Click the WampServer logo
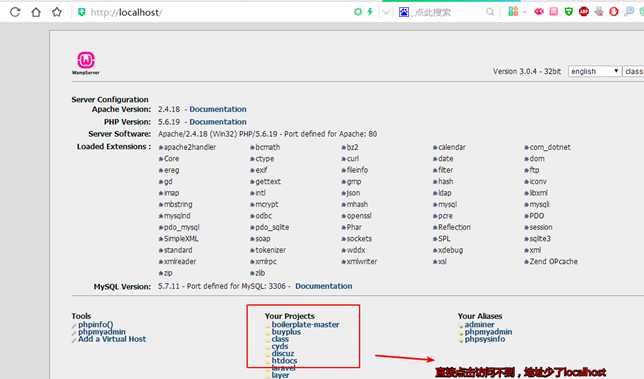The width and height of the screenshot is (644, 379). tap(86, 63)
